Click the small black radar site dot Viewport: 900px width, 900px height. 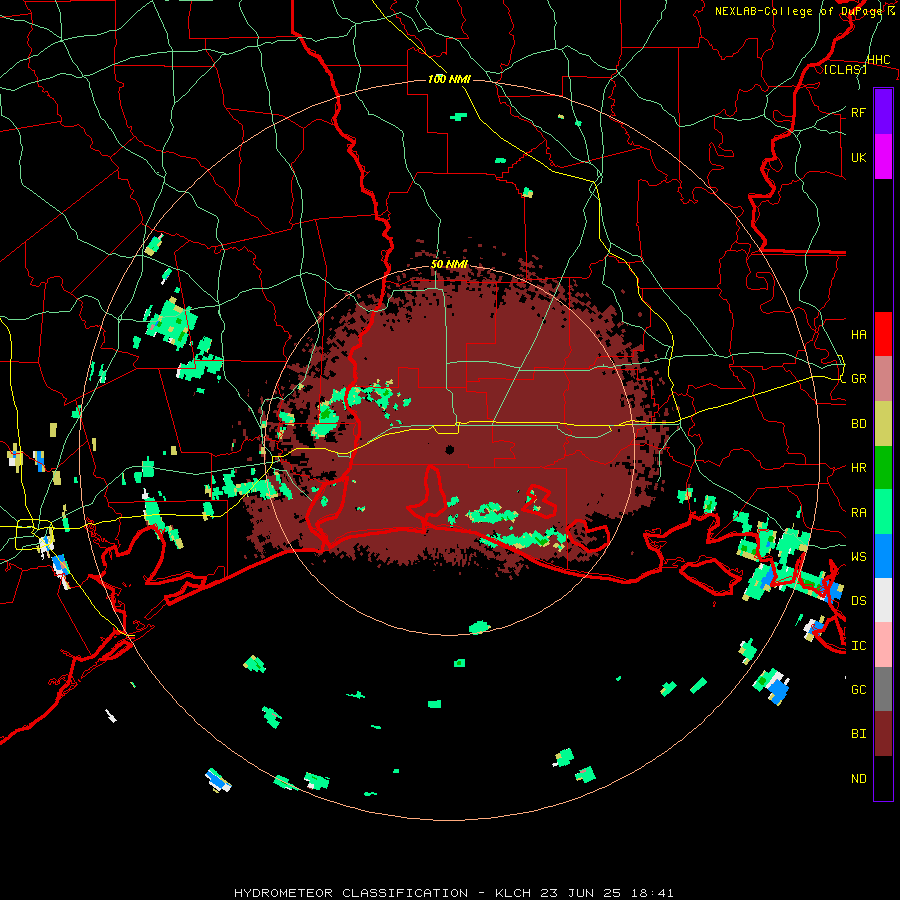tap(449, 449)
